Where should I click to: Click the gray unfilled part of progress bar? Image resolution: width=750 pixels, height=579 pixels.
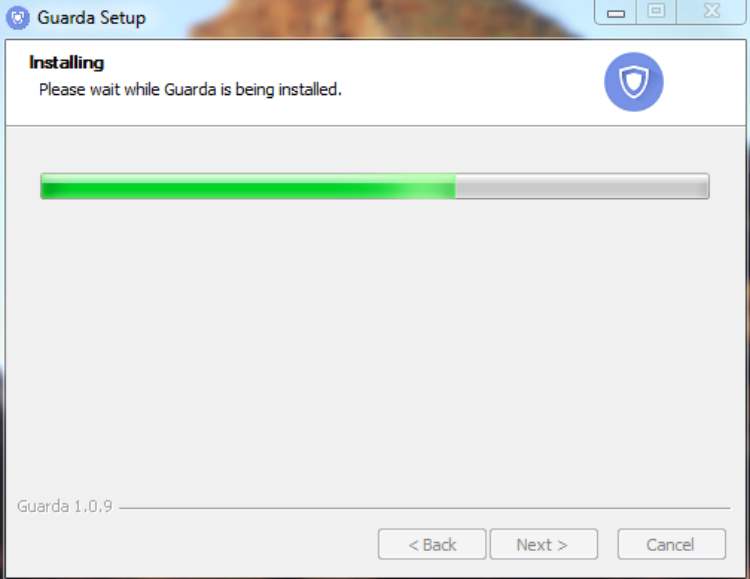tap(582, 186)
